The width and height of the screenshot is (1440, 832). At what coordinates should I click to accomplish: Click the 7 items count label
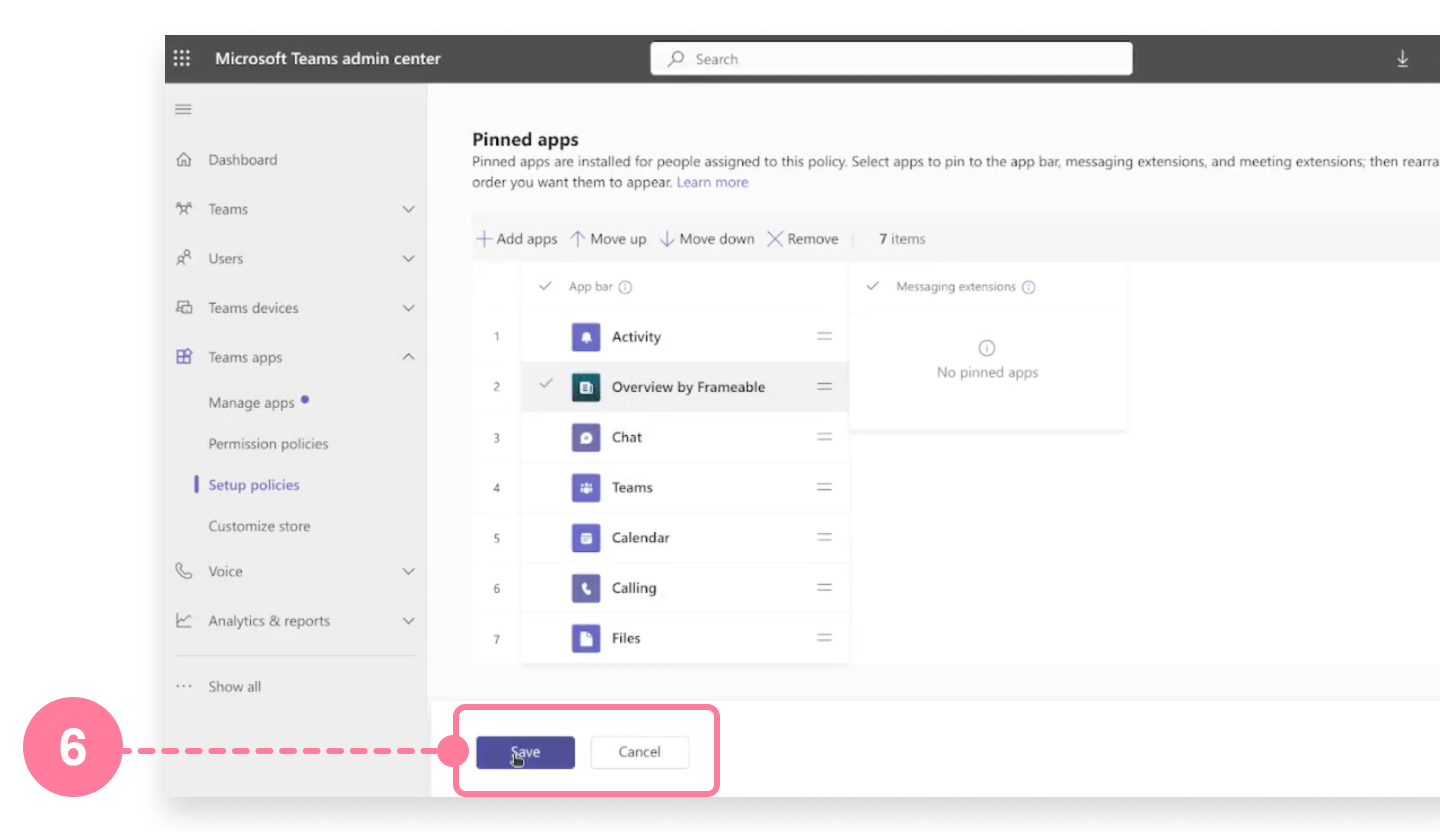point(902,239)
